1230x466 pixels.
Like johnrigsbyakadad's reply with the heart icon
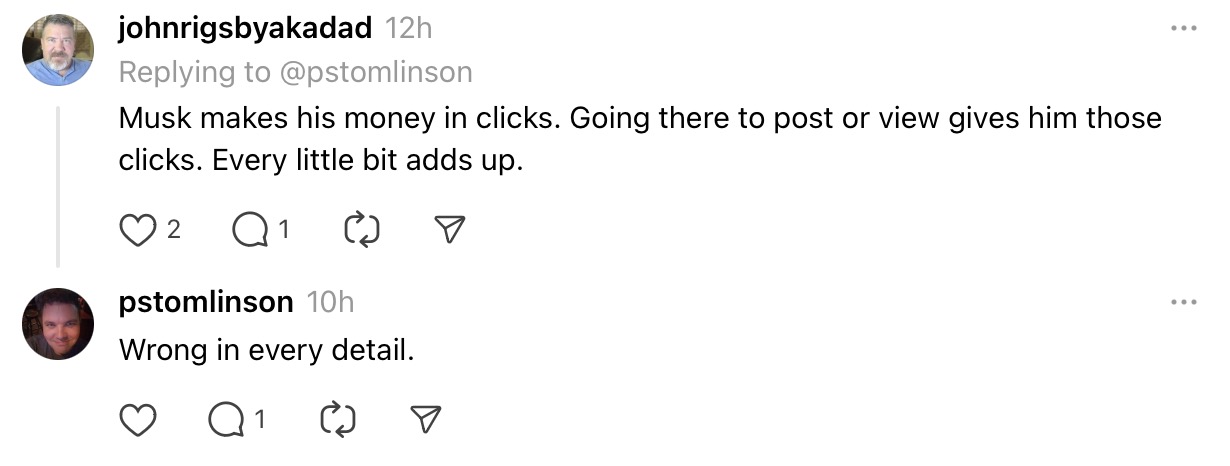point(138,231)
